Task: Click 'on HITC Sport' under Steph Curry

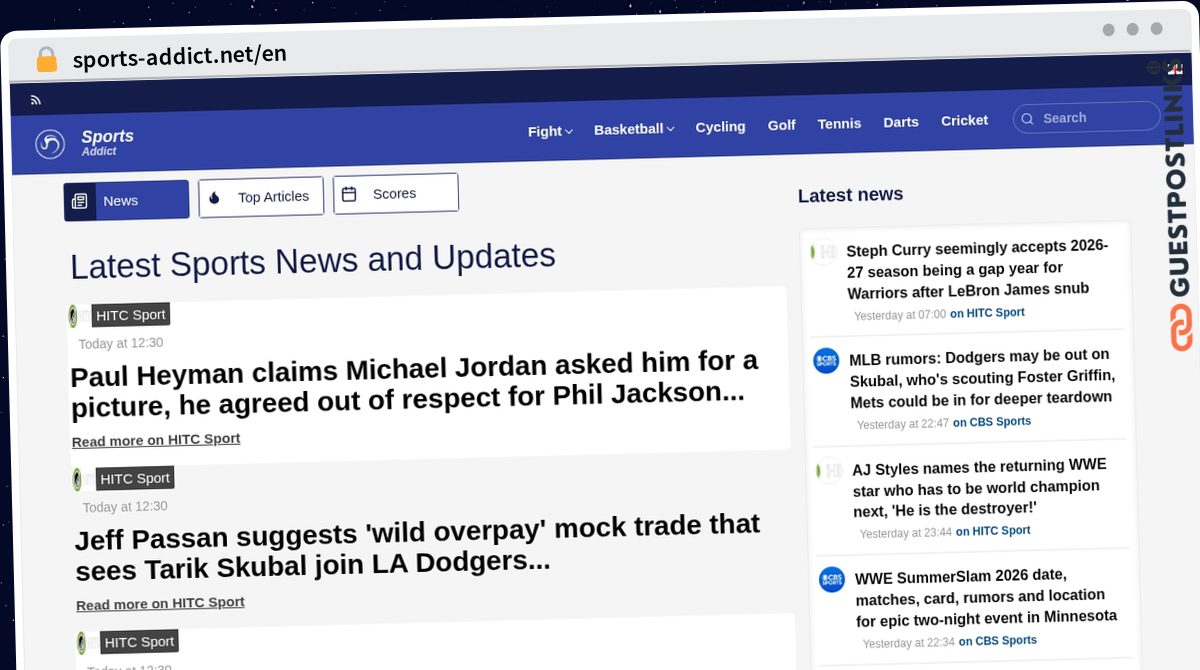Action: 987,313
